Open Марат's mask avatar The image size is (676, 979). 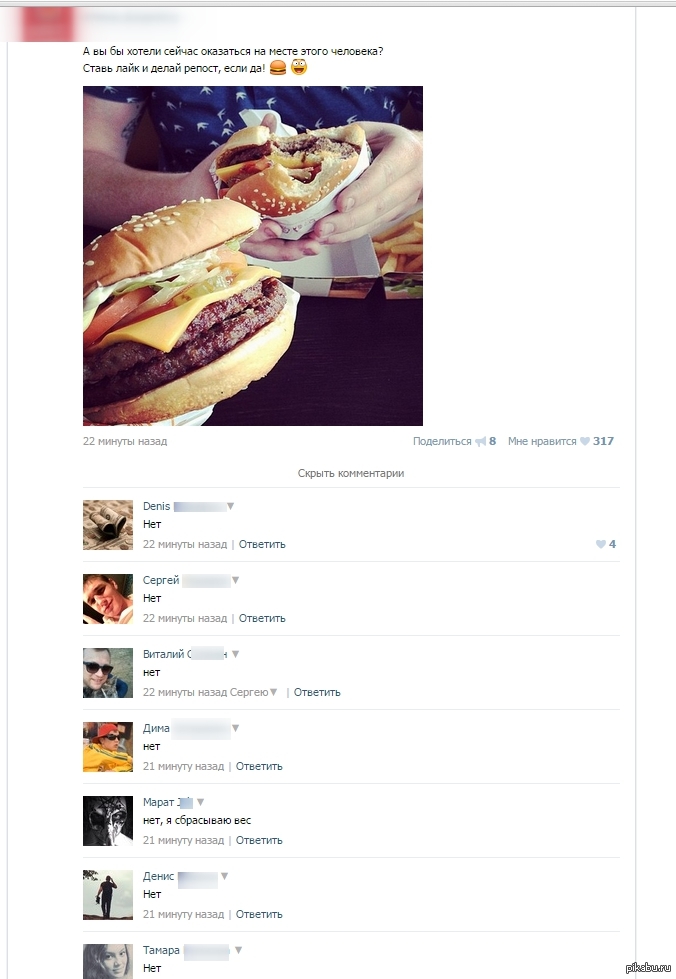click(x=108, y=821)
